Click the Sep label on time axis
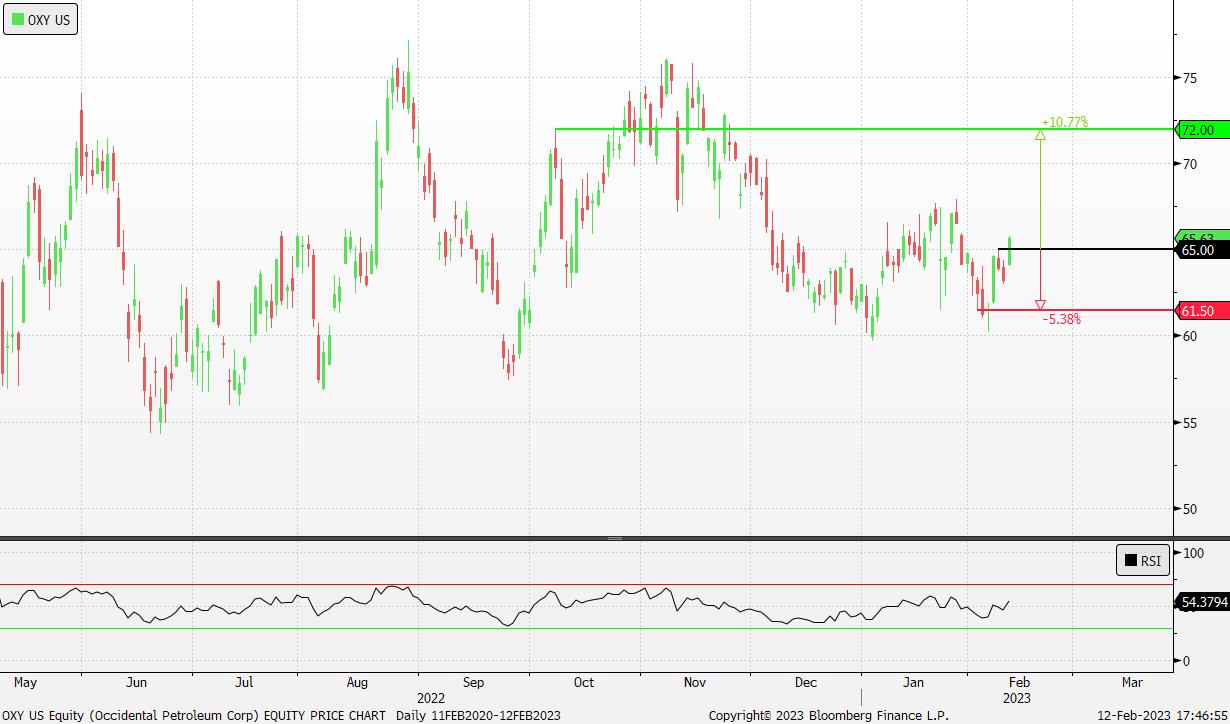 pos(473,683)
